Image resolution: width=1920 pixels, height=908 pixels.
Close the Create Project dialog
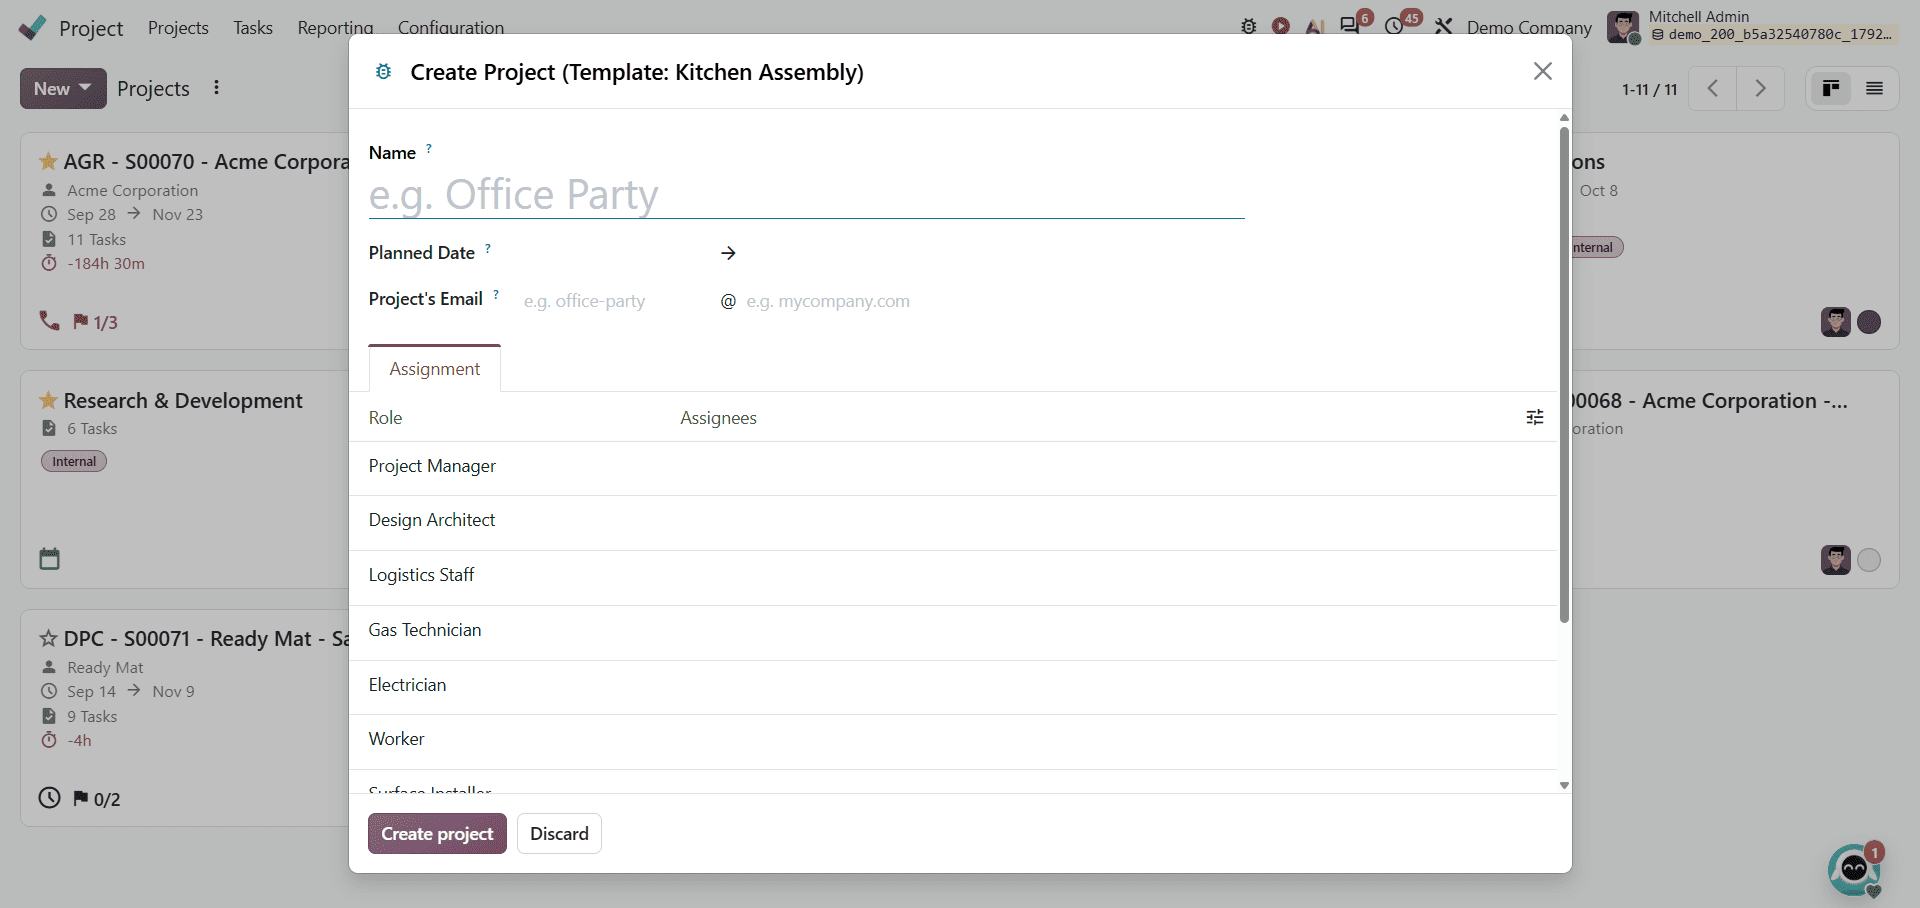point(1542,71)
